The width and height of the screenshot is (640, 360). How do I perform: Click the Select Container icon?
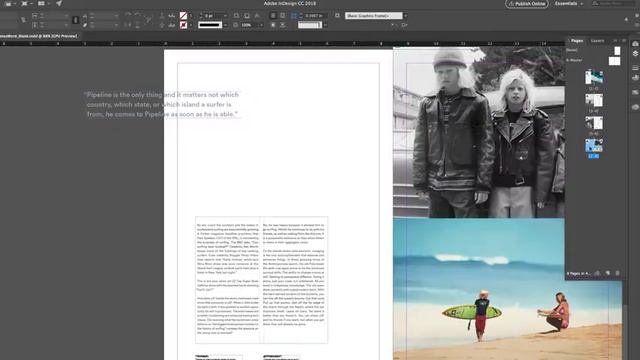click(162, 16)
